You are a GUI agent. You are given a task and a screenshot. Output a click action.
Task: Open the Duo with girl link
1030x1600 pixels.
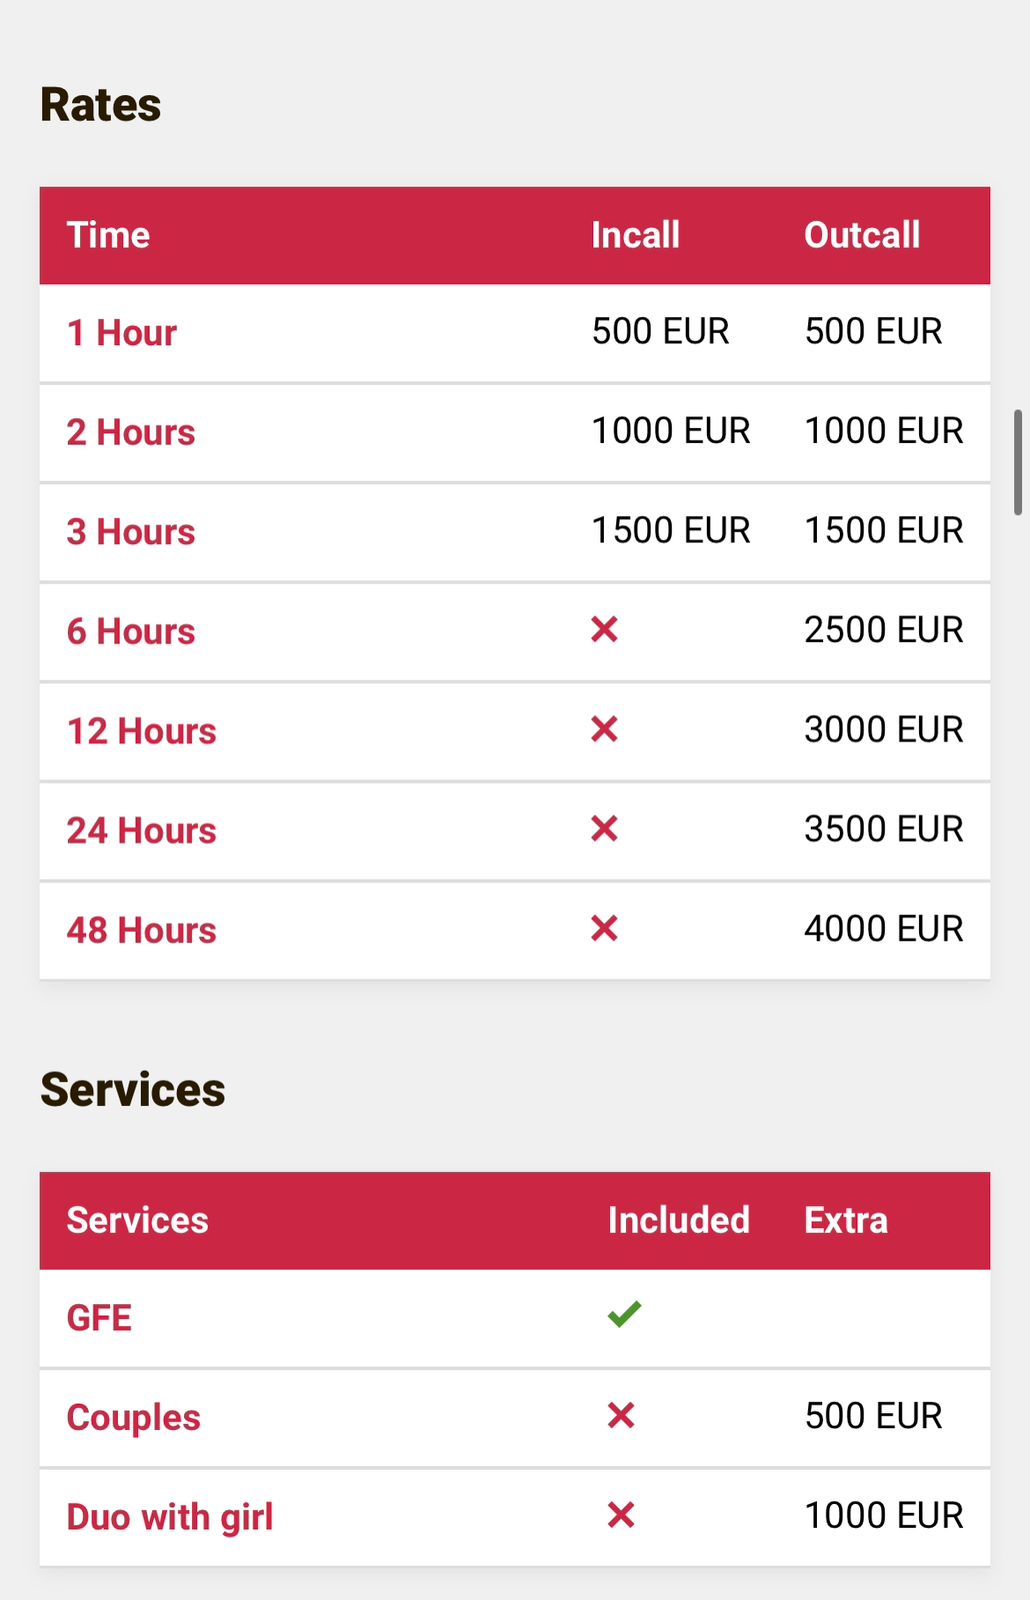coord(170,1517)
